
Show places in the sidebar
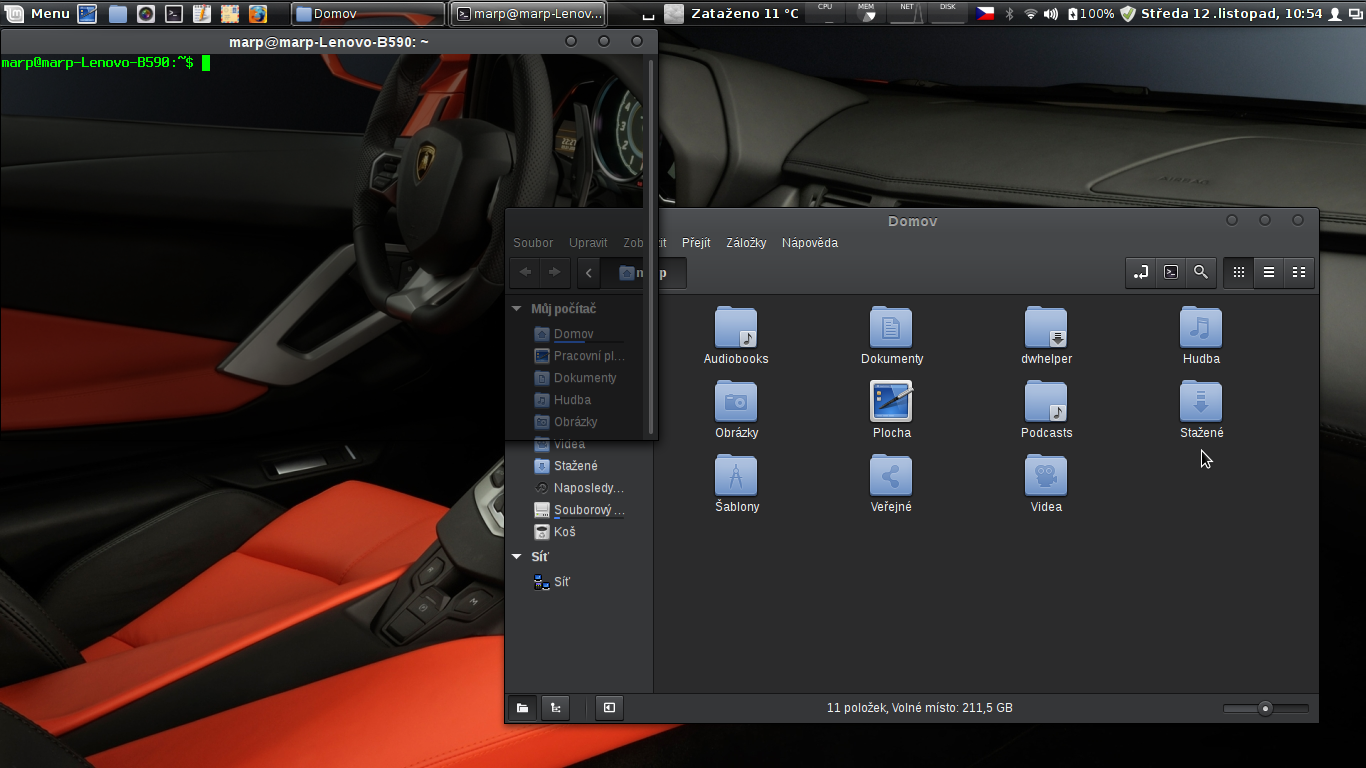pos(522,708)
